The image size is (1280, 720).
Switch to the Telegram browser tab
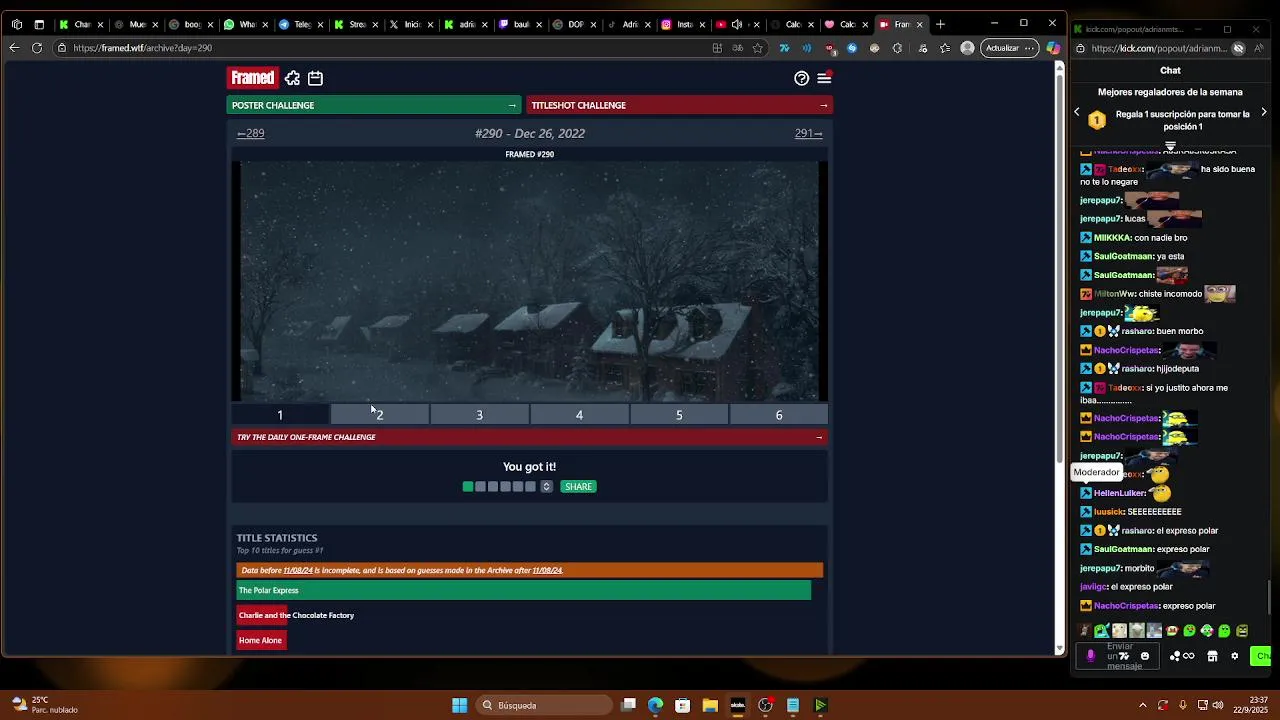point(300,24)
